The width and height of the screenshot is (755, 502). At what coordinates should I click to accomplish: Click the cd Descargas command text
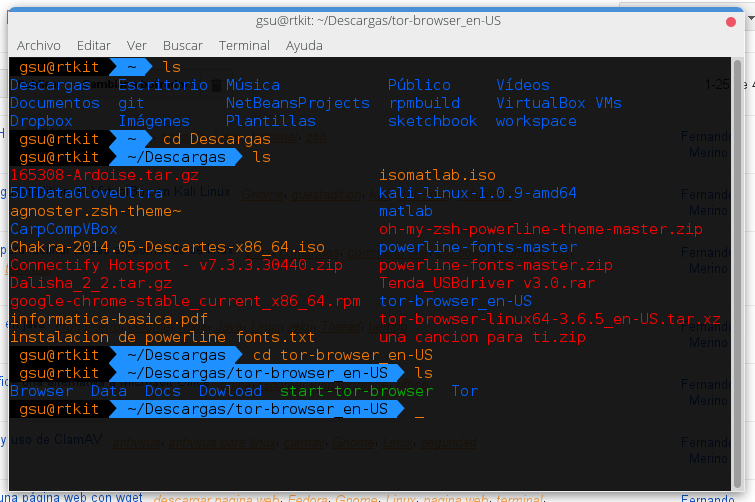point(217,139)
